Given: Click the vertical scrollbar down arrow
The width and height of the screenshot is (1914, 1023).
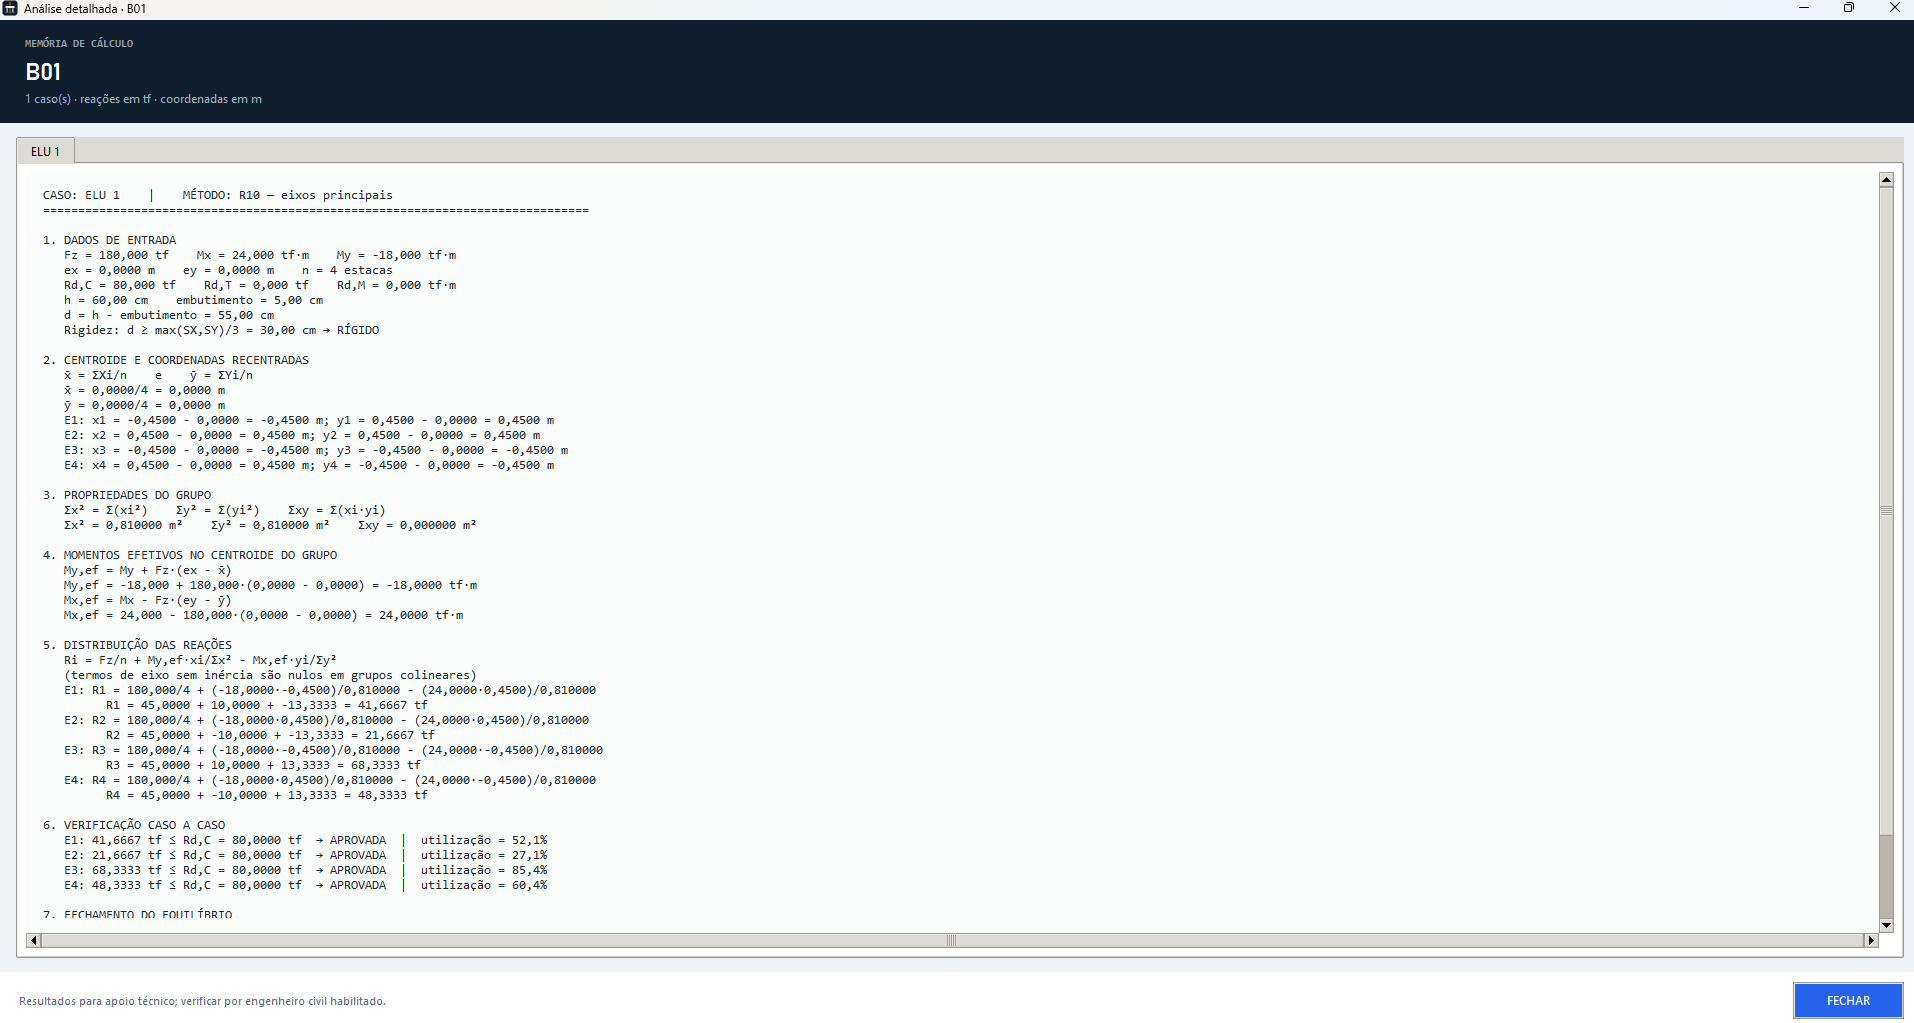Looking at the screenshot, I should pos(1886,925).
